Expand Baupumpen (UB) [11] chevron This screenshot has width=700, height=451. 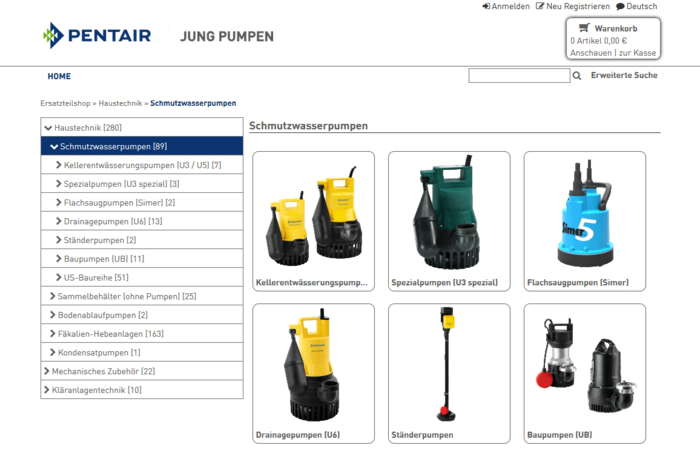pos(58,259)
